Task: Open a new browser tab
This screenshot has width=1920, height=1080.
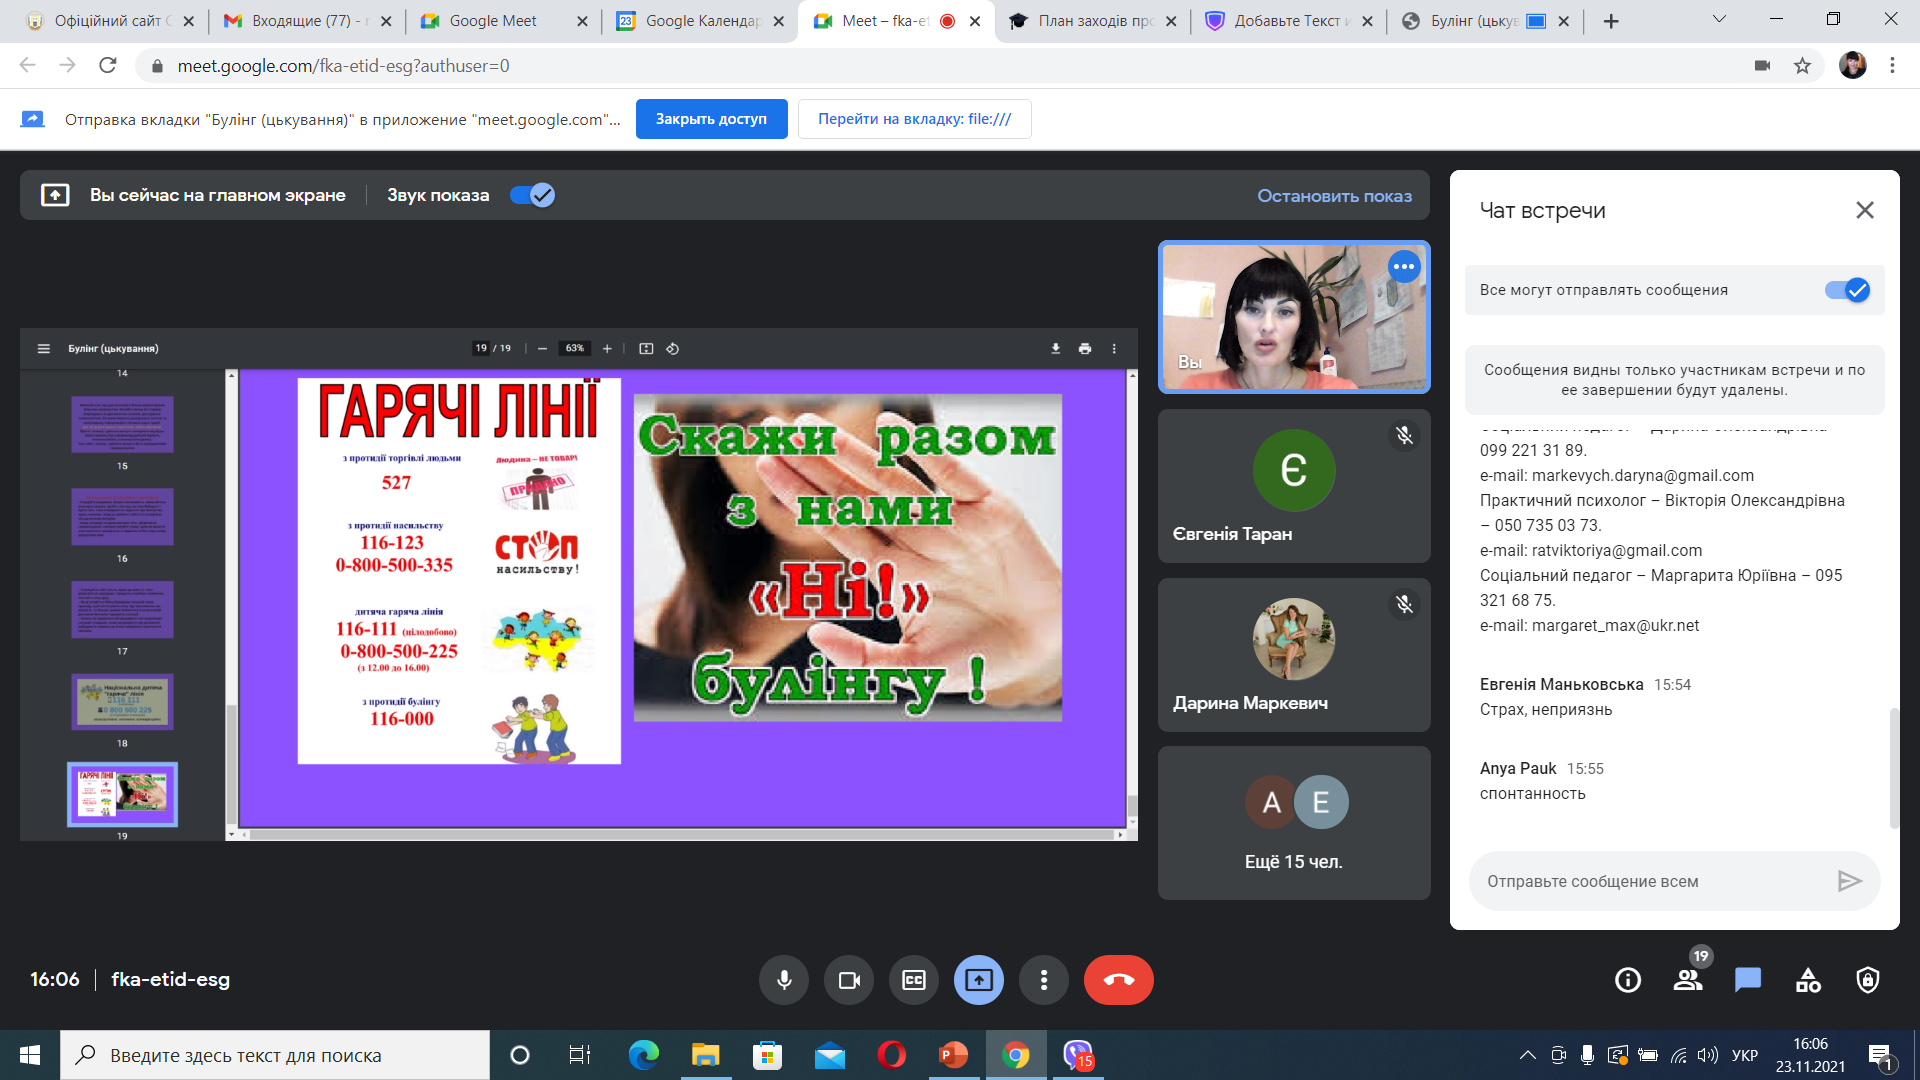Action: 1610,21
